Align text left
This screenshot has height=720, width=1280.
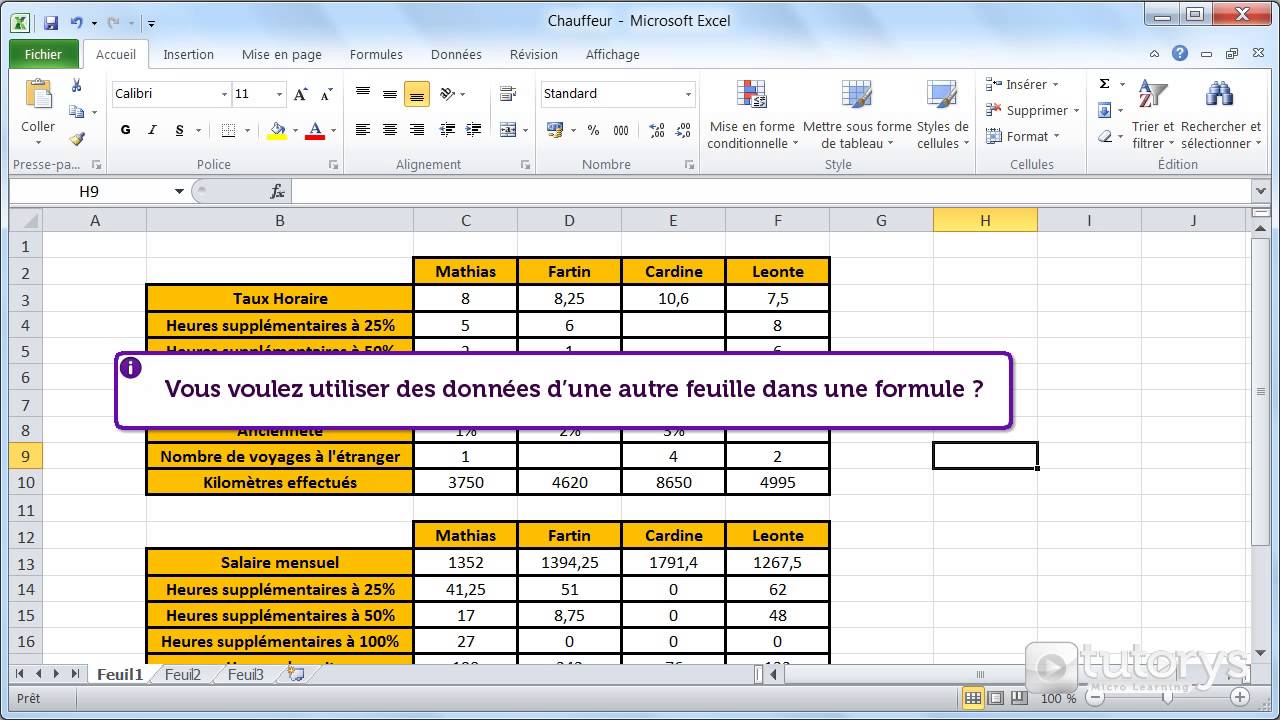click(x=363, y=130)
